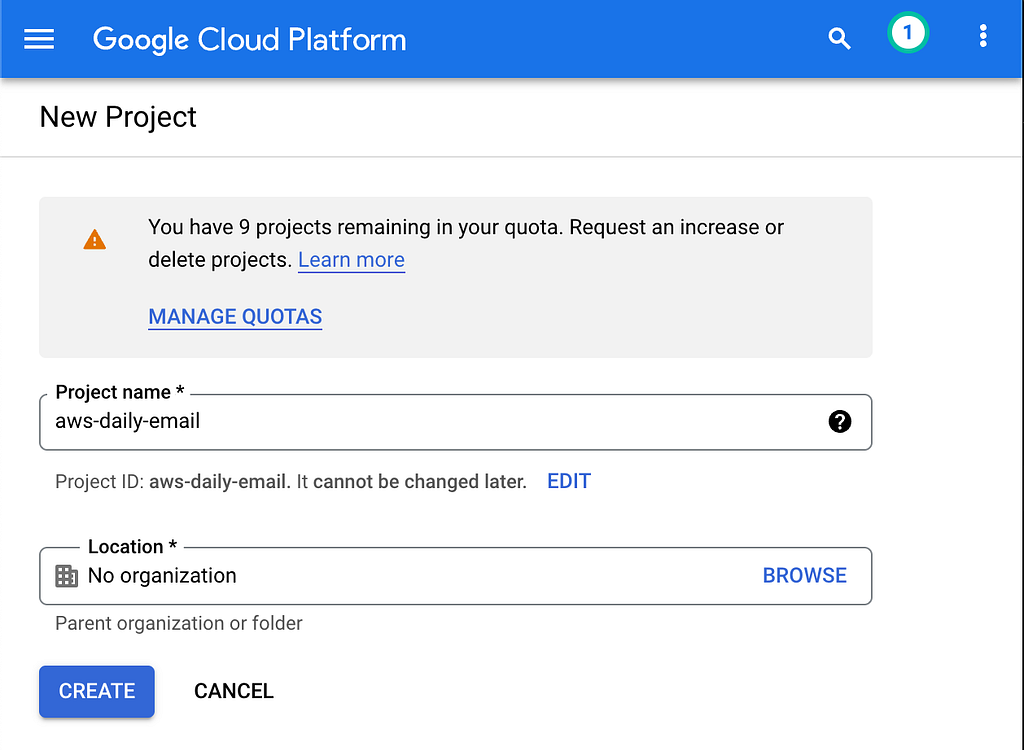Click the Project name help question icon
This screenshot has width=1024, height=750.
[x=840, y=421]
